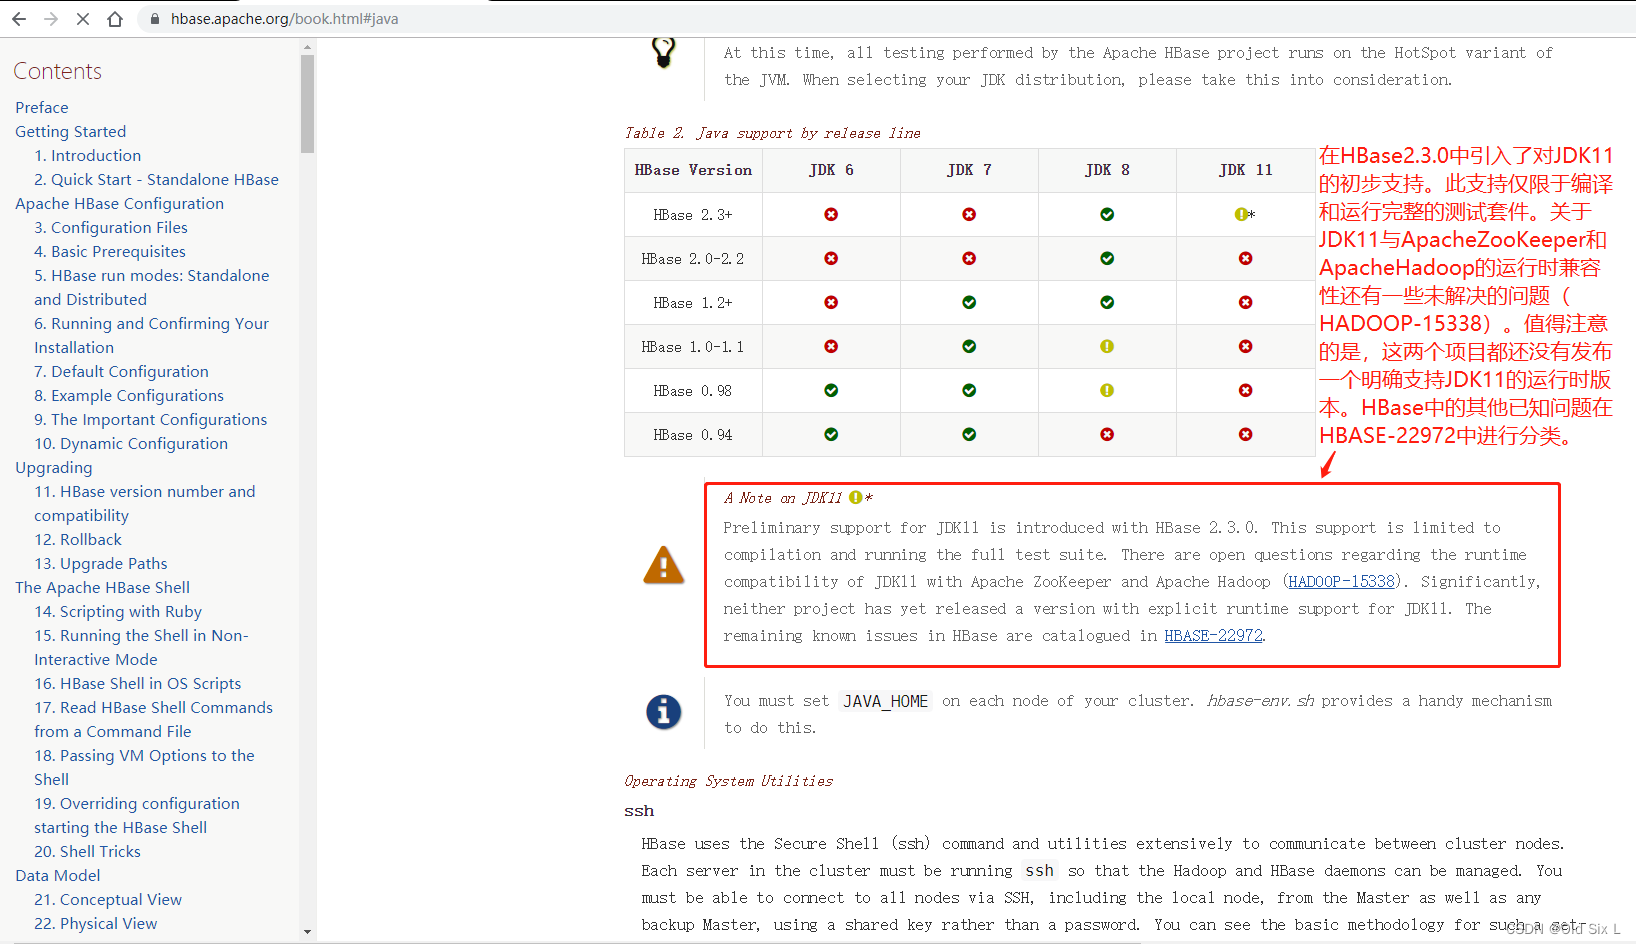Open The Apache HBase Shell section

click(x=103, y=587)
